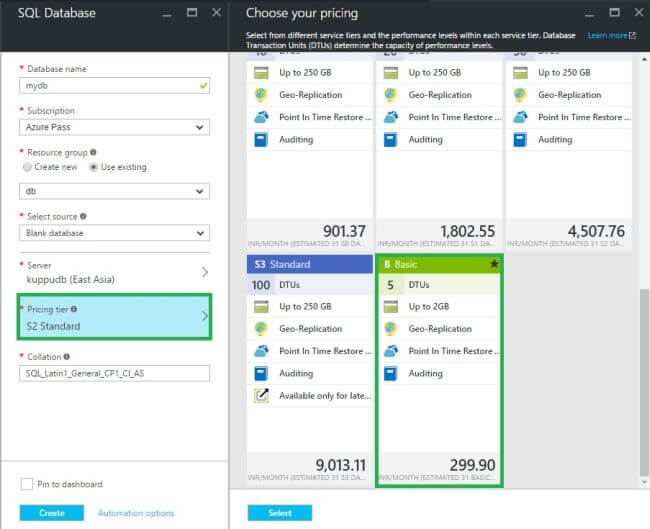Open the Automation options link
The image size is (650, 529).
pos(136,513)
